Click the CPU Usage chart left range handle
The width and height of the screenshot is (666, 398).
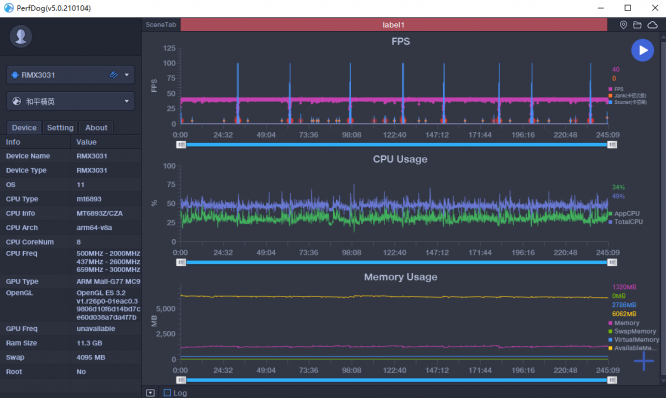pyautogui.click(x=181, y=263)
